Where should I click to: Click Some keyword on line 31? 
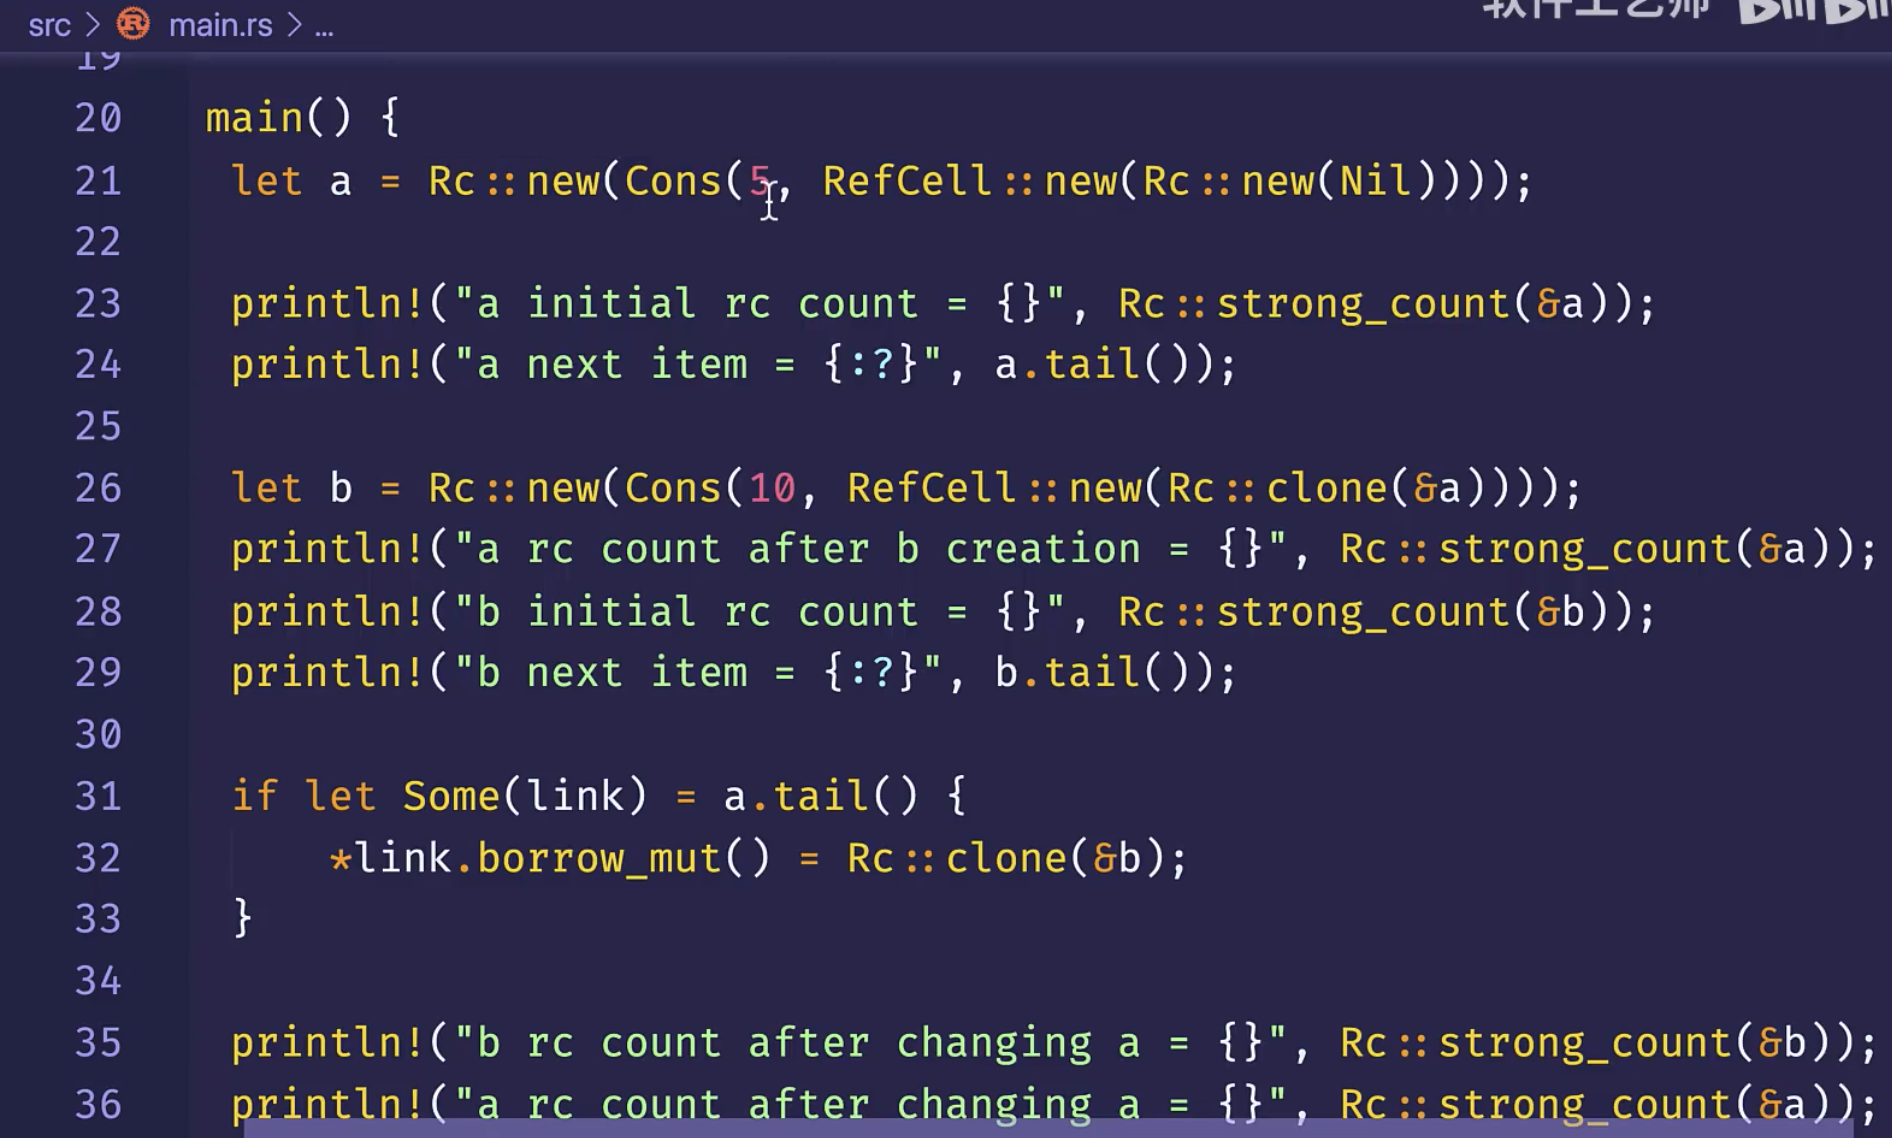451,796
